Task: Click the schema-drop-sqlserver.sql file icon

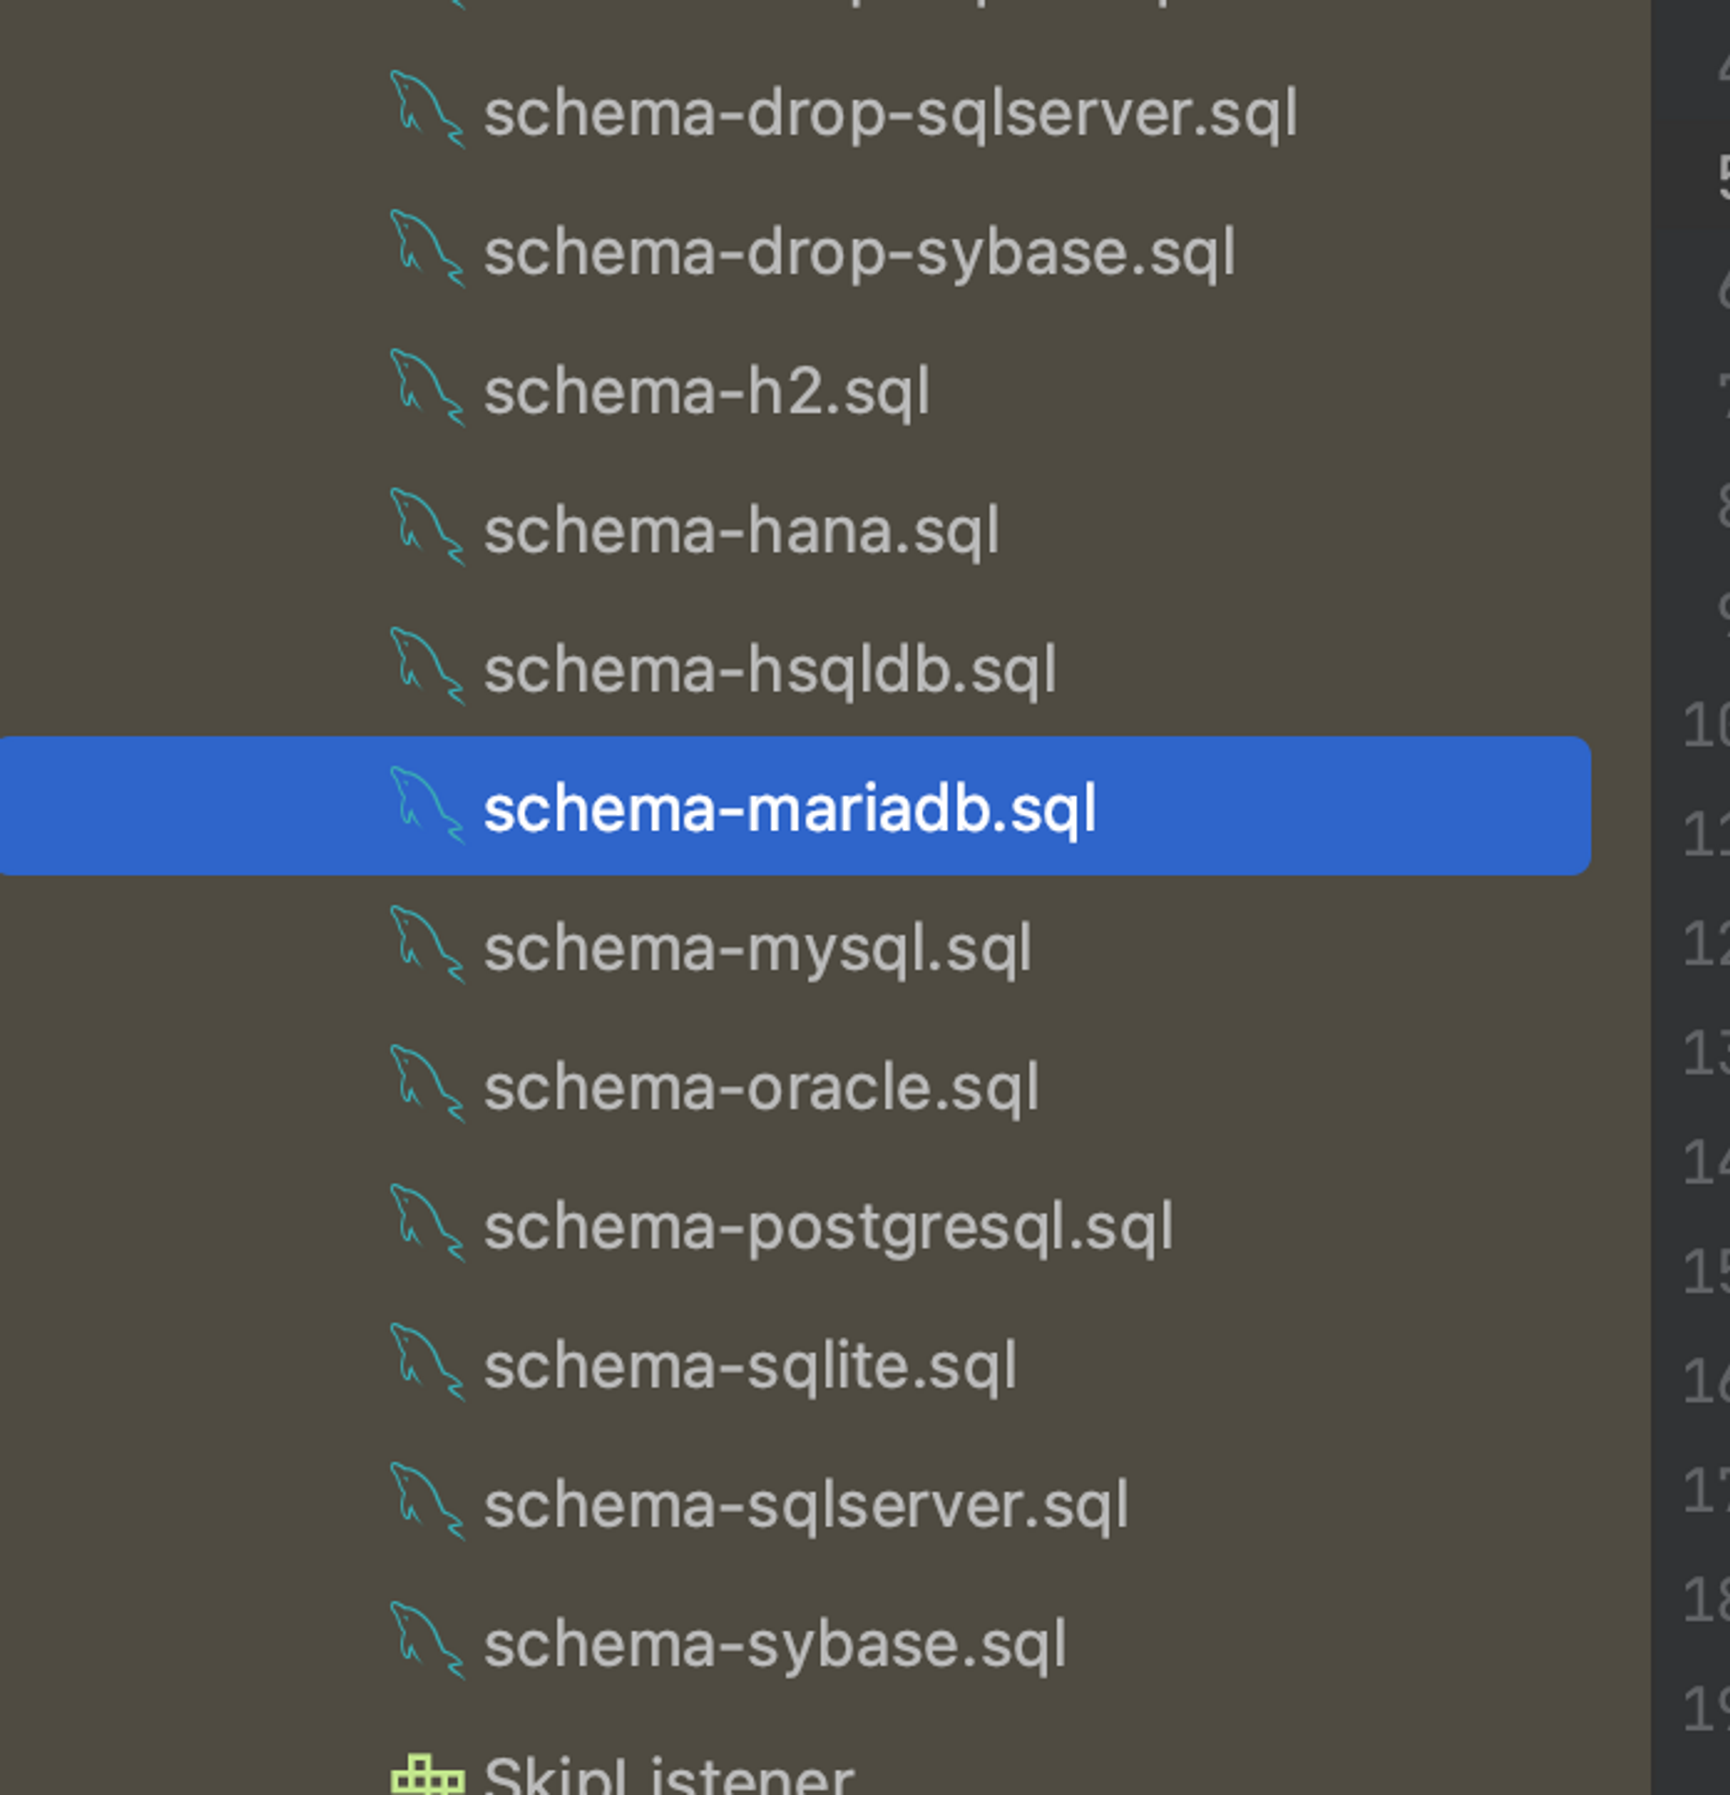Action: [427, 110]
